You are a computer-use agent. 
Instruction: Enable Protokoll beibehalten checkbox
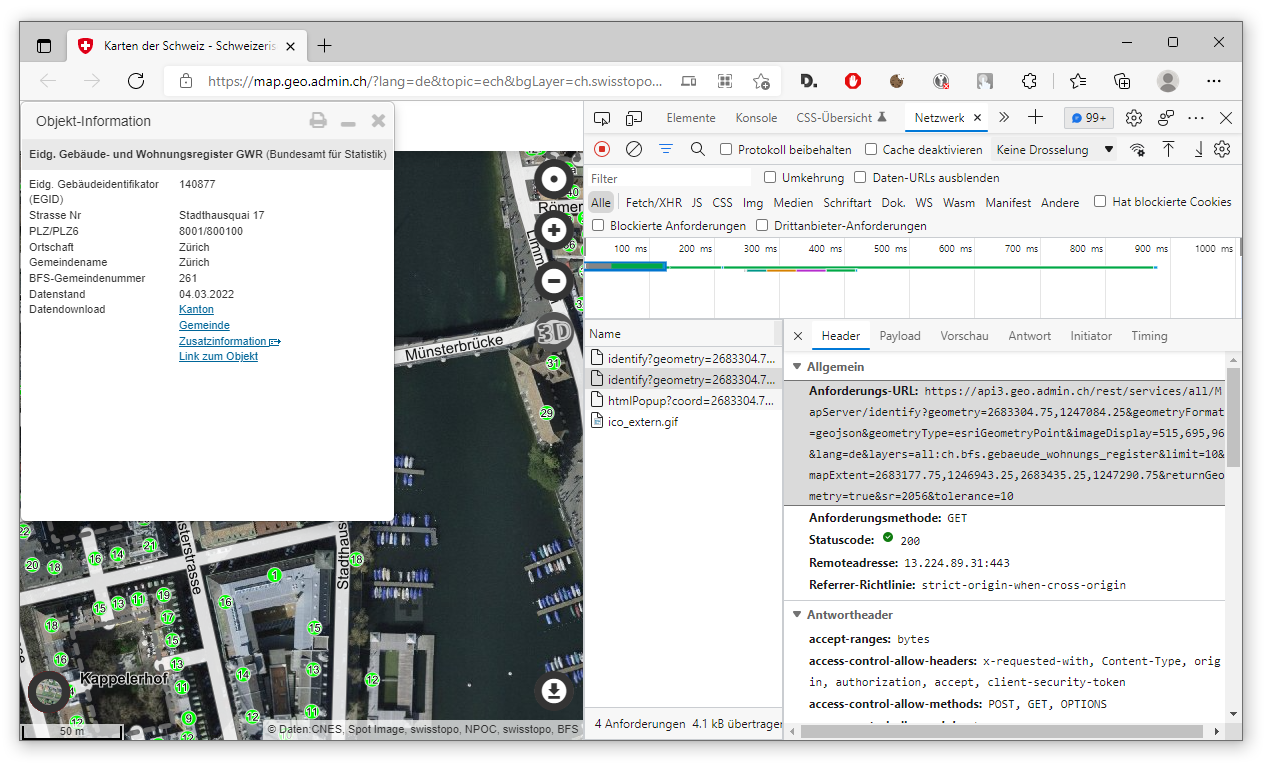tap(727, 150)
